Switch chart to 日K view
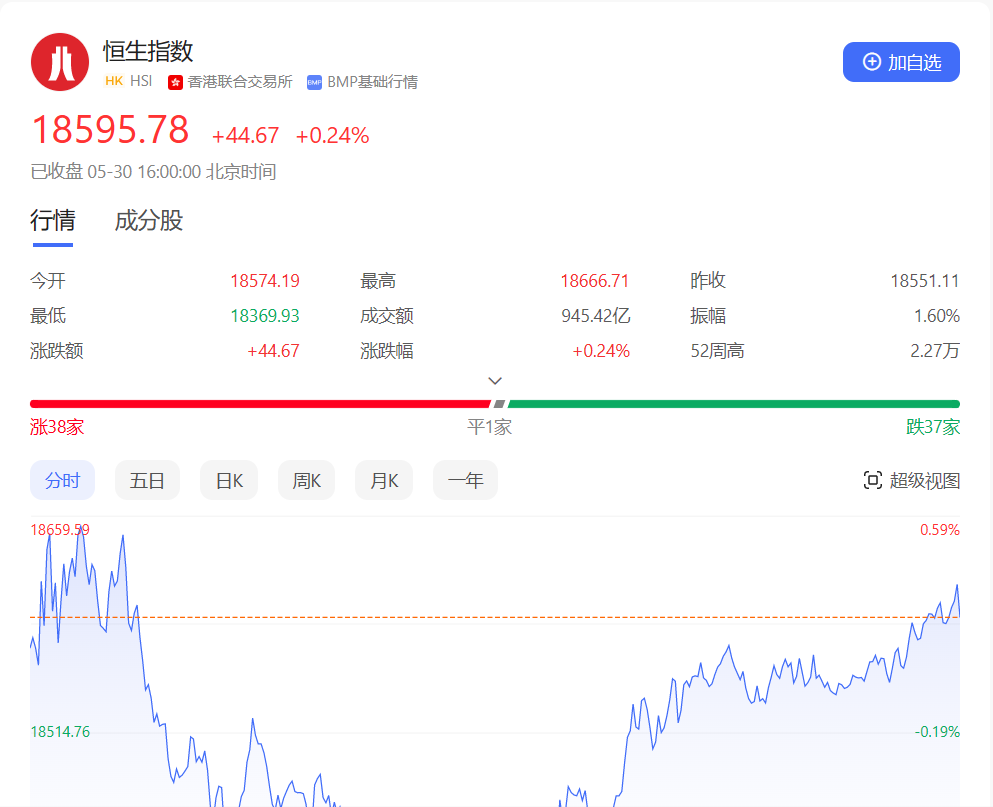Screen dimensions: 993x807 tap(229, 480)
